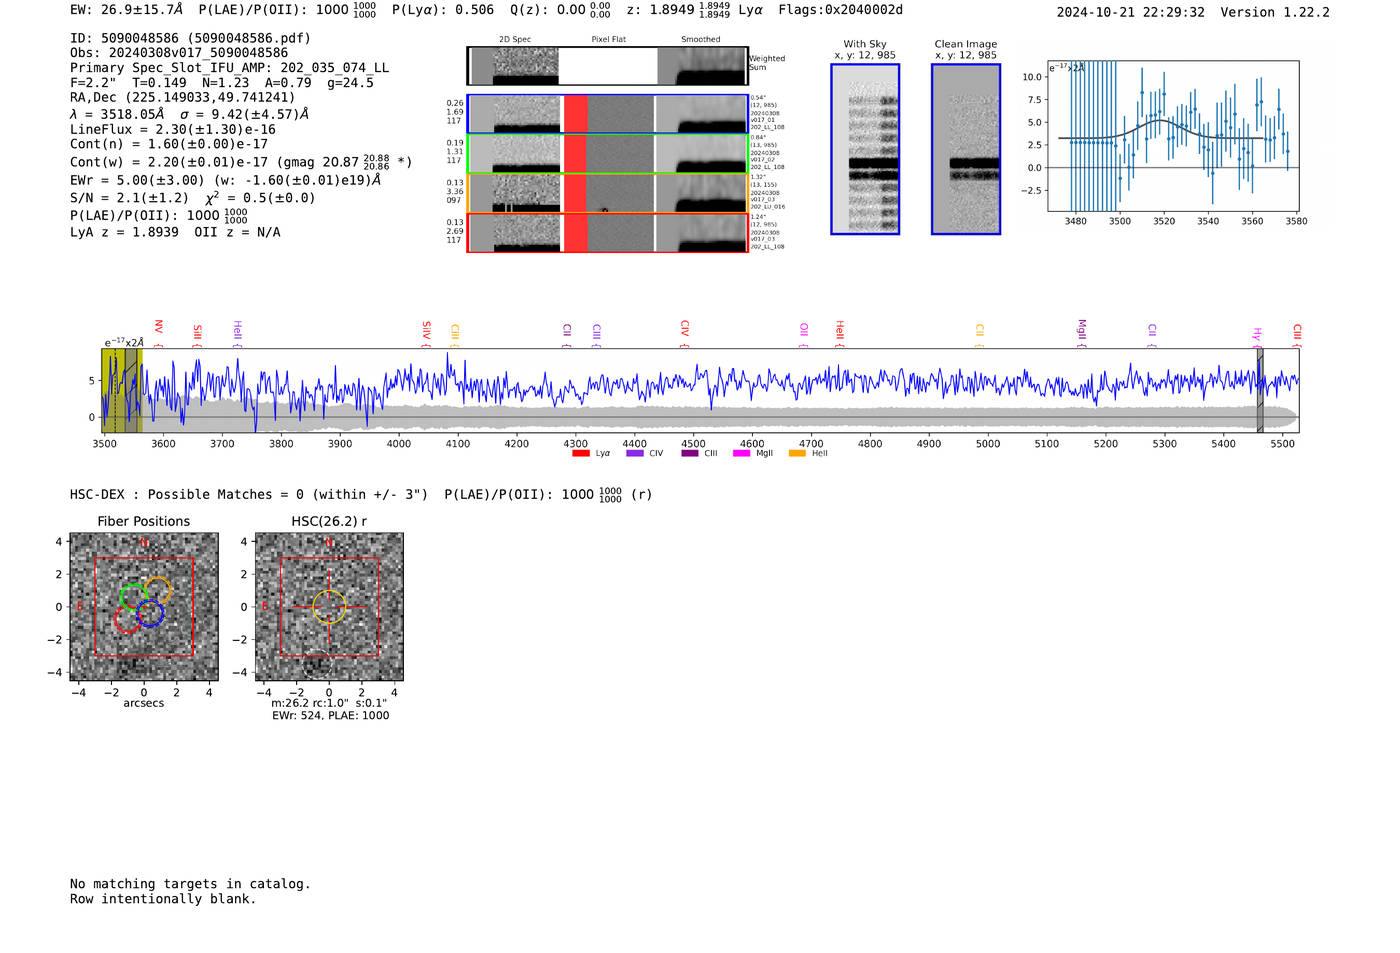Click the timestamp '2024-10-21 22:29:32'
1400x953 pixels.
tap(1130, 12)
